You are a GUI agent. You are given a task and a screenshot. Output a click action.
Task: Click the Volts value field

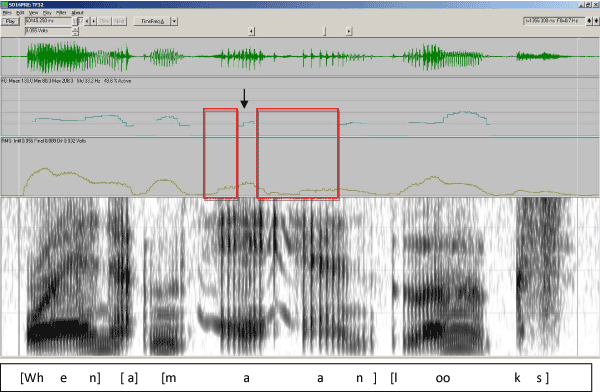click(x=48, y=31)
